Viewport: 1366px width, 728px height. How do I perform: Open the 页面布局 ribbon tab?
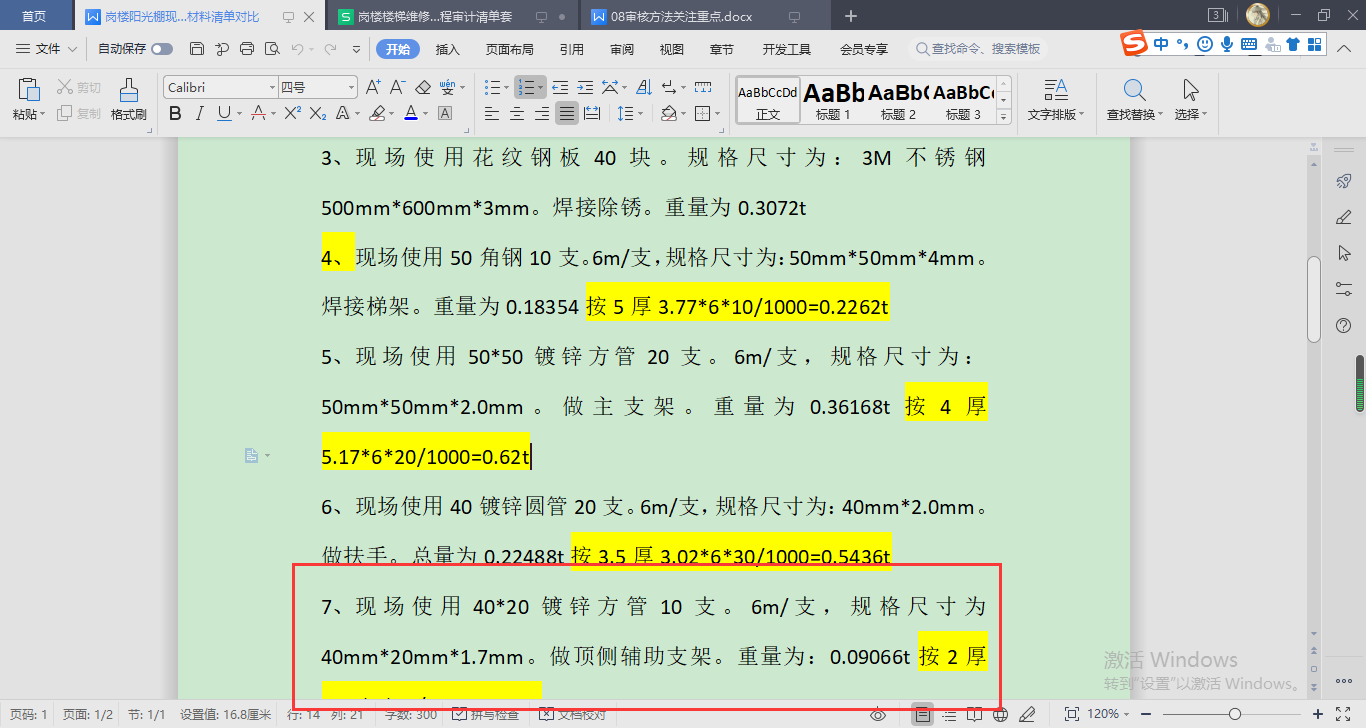click(x=509, y=49)
